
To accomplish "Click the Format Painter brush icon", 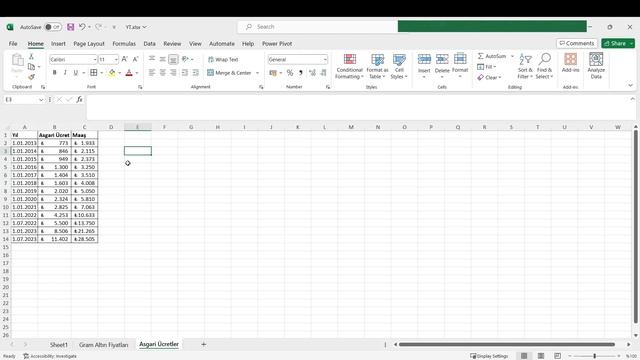I will click(x=31, y=77).
